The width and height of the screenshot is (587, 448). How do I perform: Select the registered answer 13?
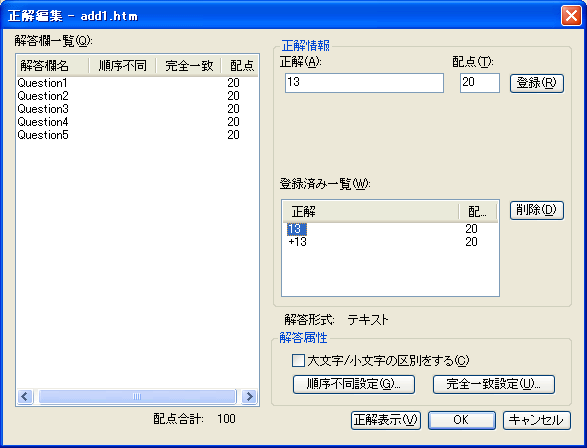click(296, 229)
